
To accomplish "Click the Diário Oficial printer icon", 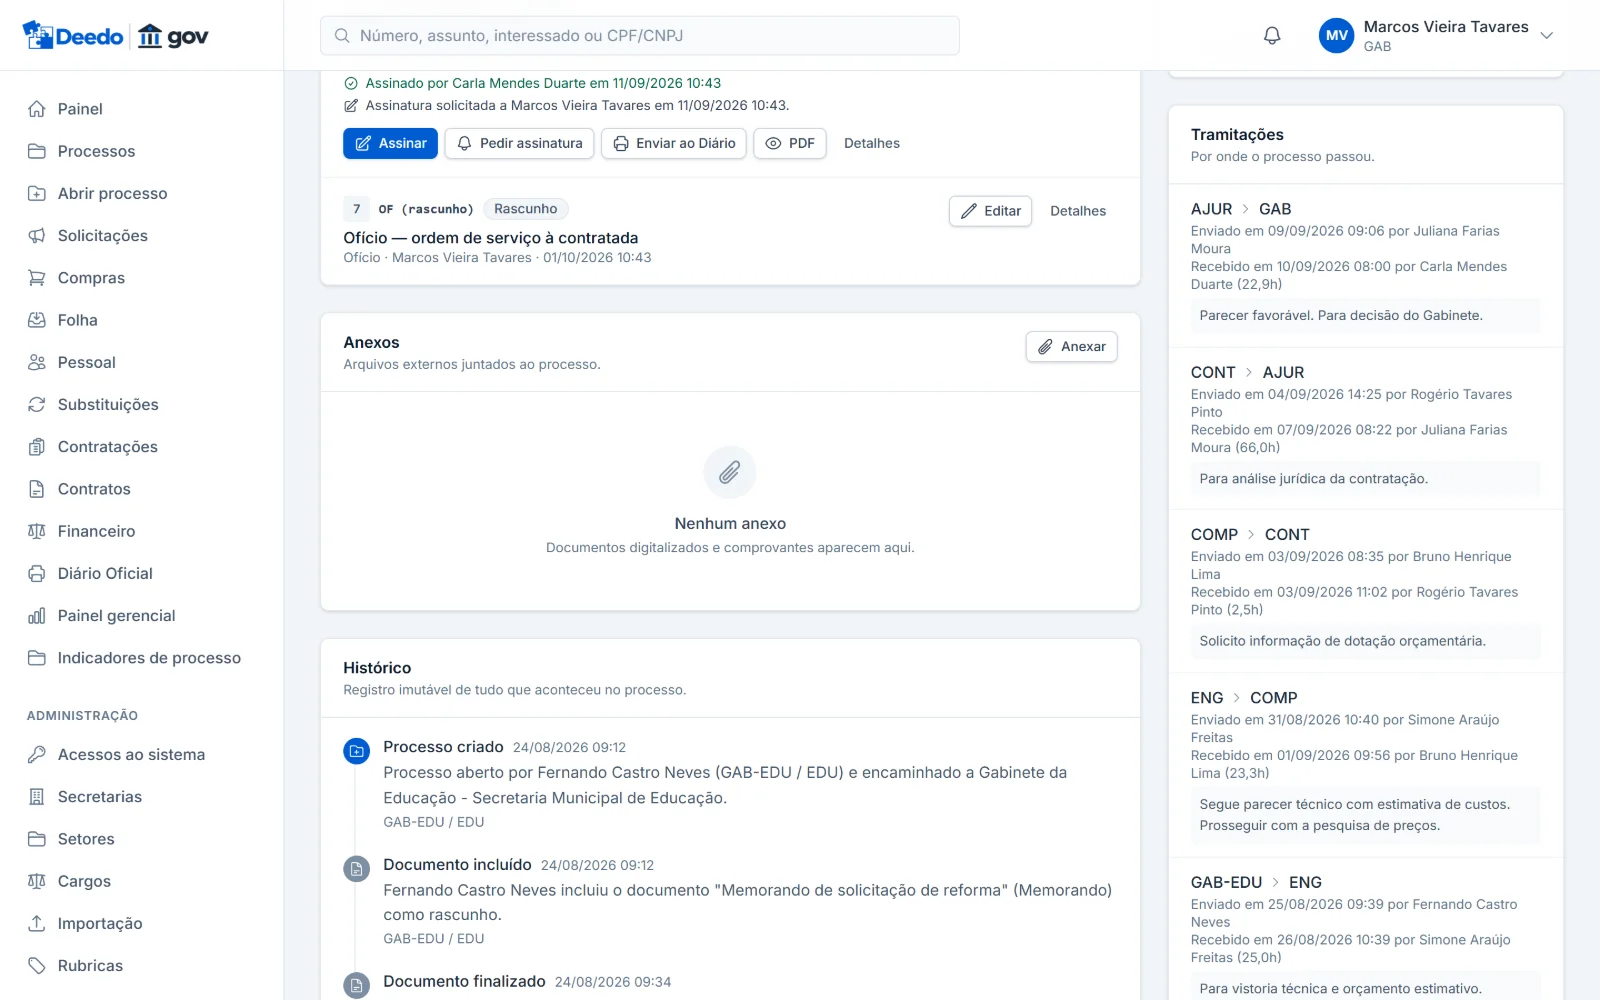I will pyautogui.click(x=37, y=574).
